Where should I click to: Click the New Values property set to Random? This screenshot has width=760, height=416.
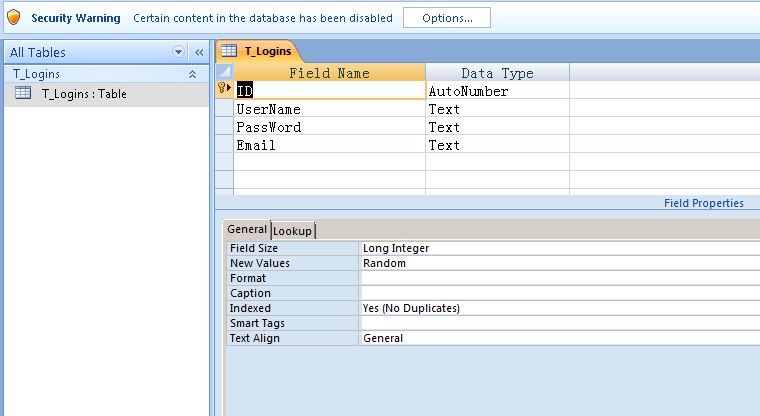[x=558, y=263]
